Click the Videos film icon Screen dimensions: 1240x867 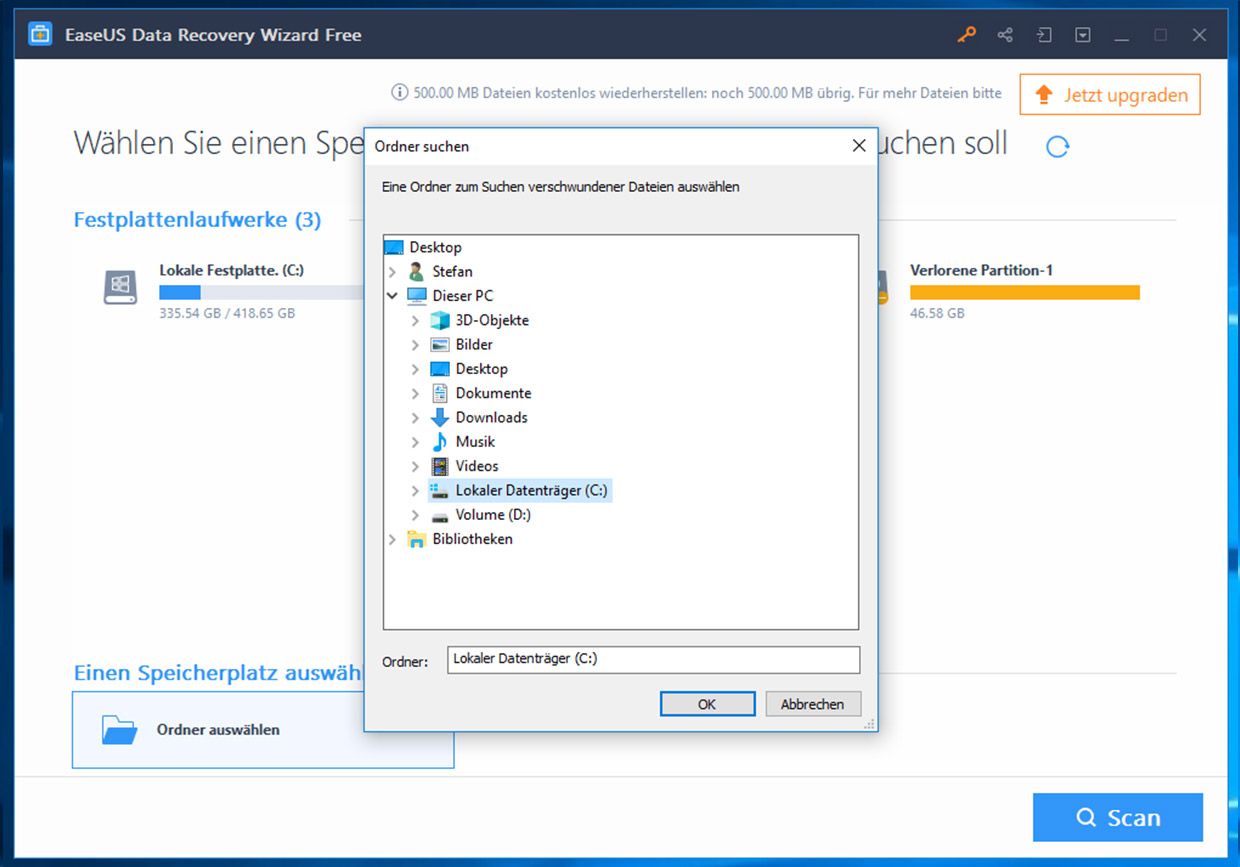tap(440, 466)
